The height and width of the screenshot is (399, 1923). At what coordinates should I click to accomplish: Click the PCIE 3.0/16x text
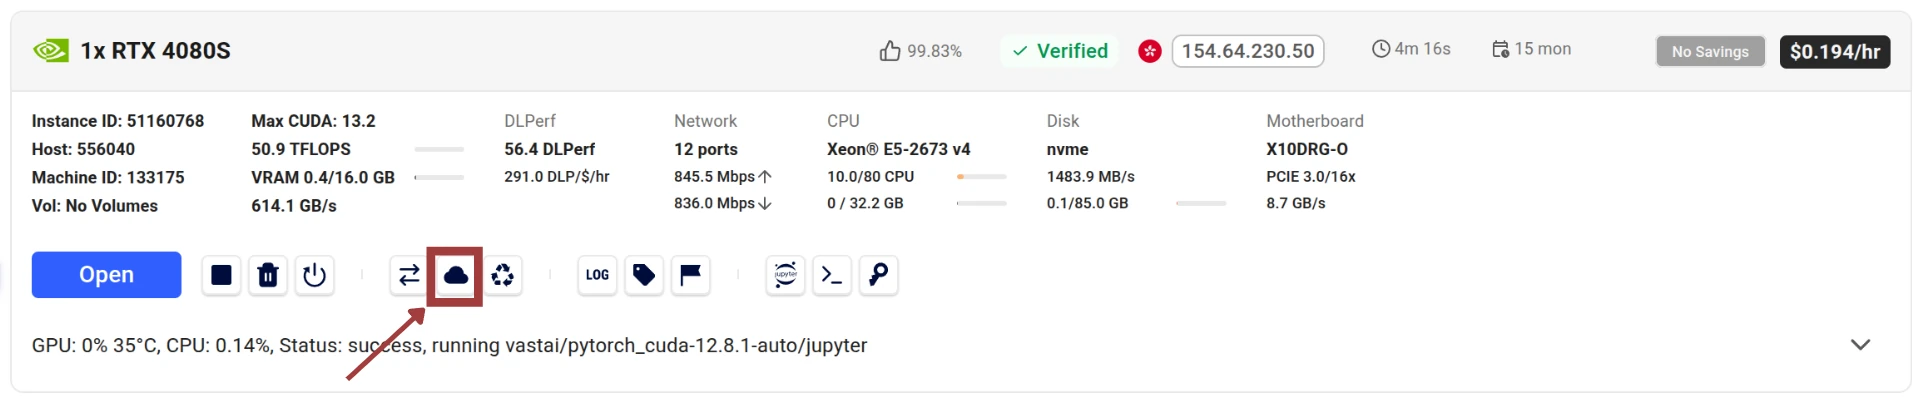[1311, 176]
